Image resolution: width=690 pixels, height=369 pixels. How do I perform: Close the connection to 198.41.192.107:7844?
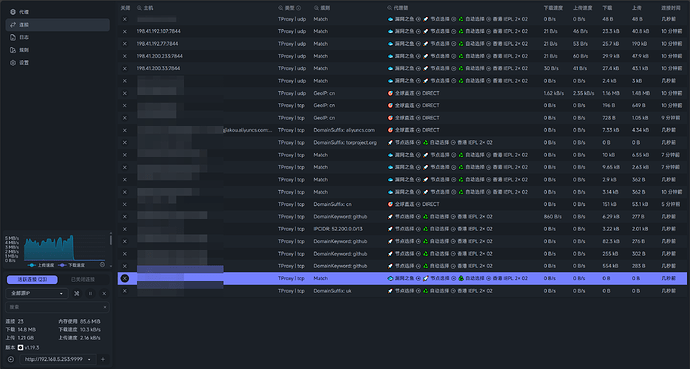point(125,31)
